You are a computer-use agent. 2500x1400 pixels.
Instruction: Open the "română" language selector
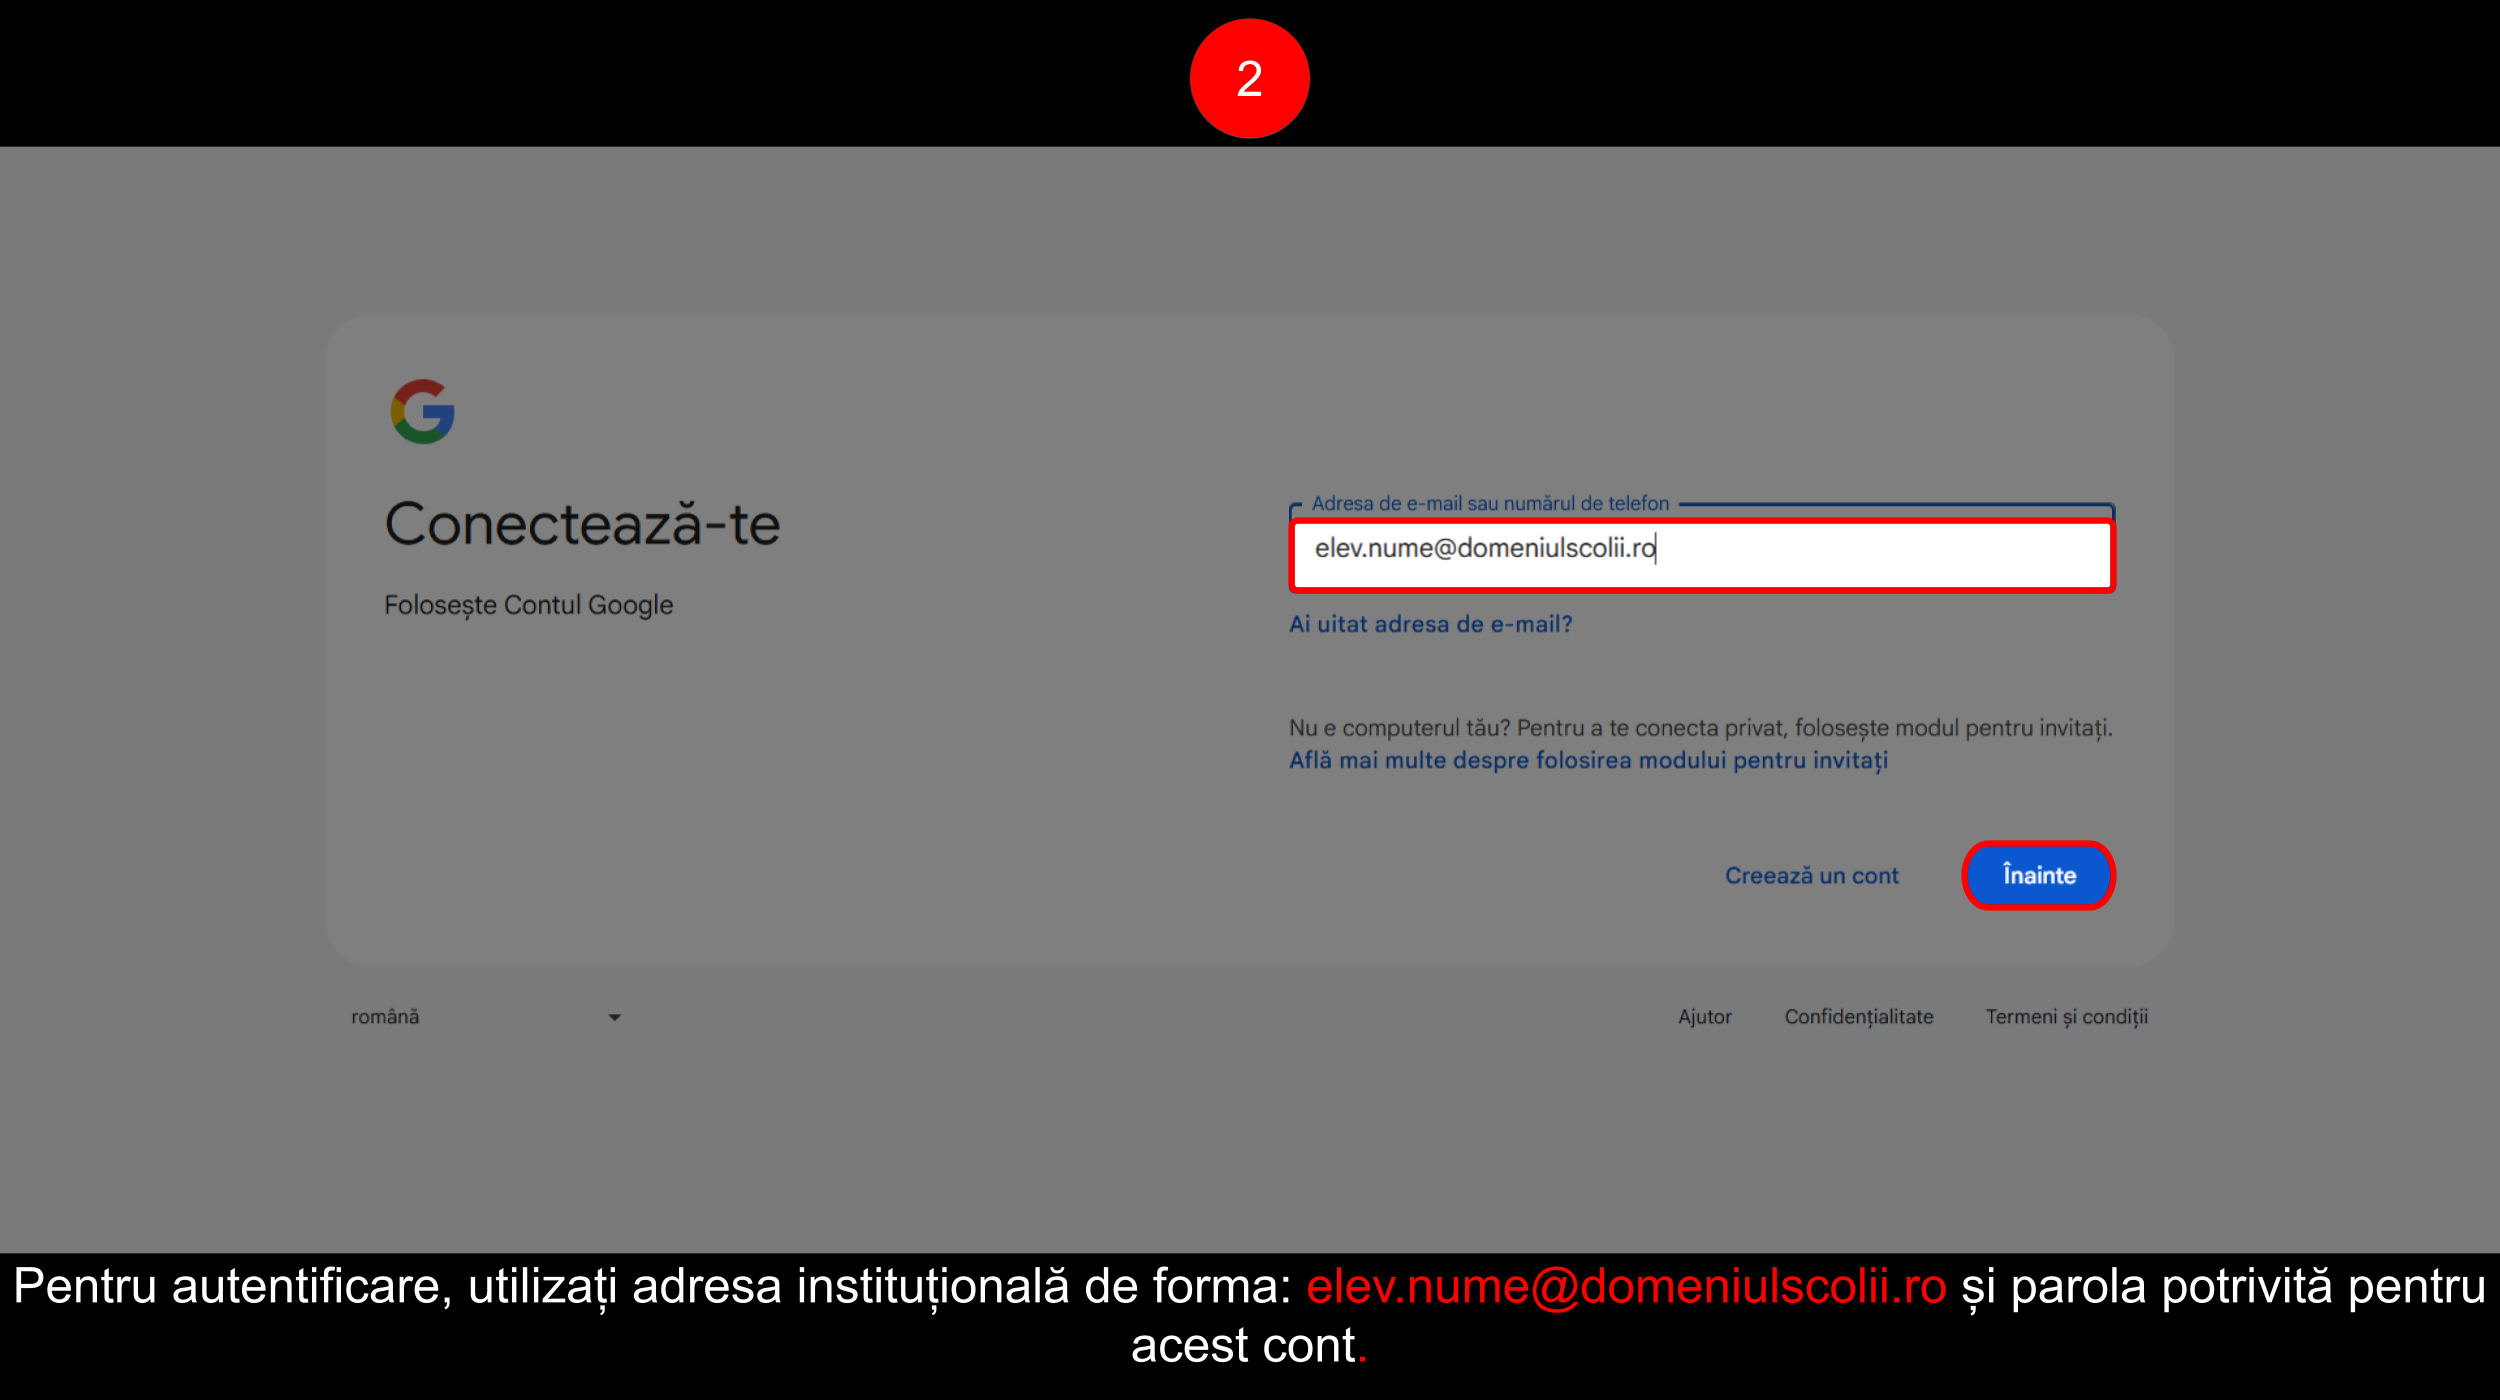coord(385,1017)
